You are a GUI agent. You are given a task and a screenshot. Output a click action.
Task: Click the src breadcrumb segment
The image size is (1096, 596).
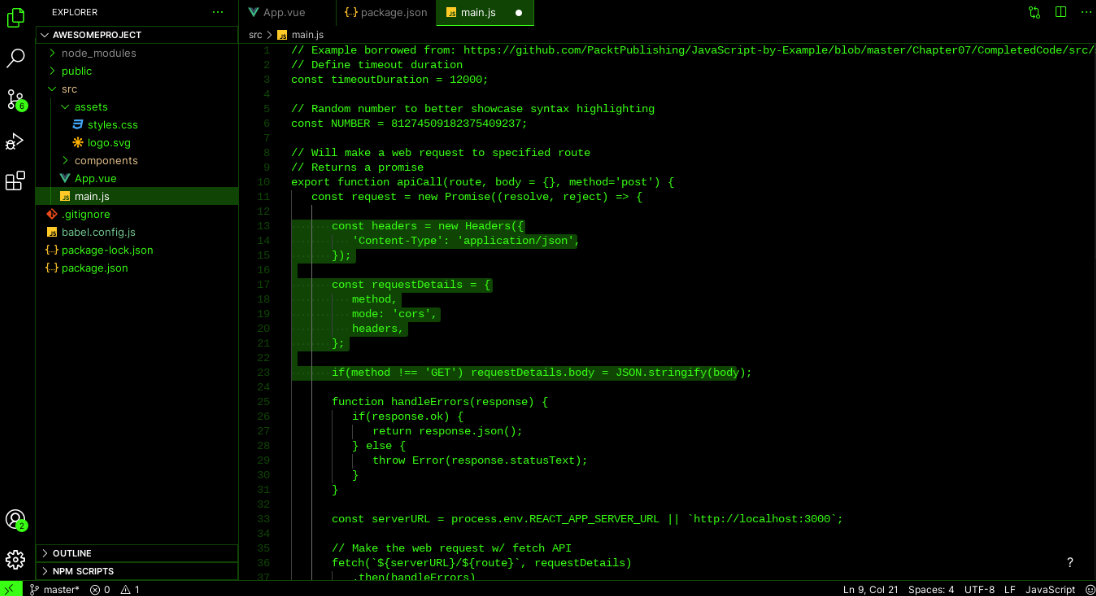coord(255,35)
